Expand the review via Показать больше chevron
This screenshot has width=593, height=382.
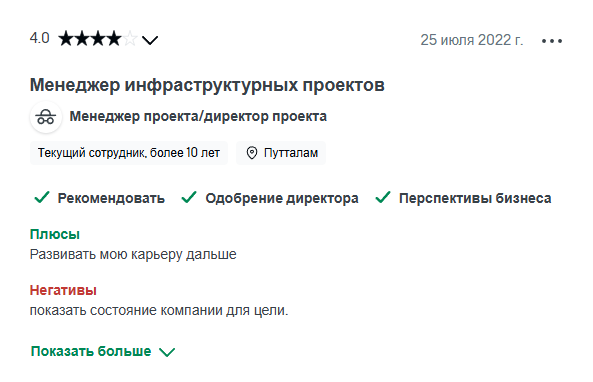point(167,352)
